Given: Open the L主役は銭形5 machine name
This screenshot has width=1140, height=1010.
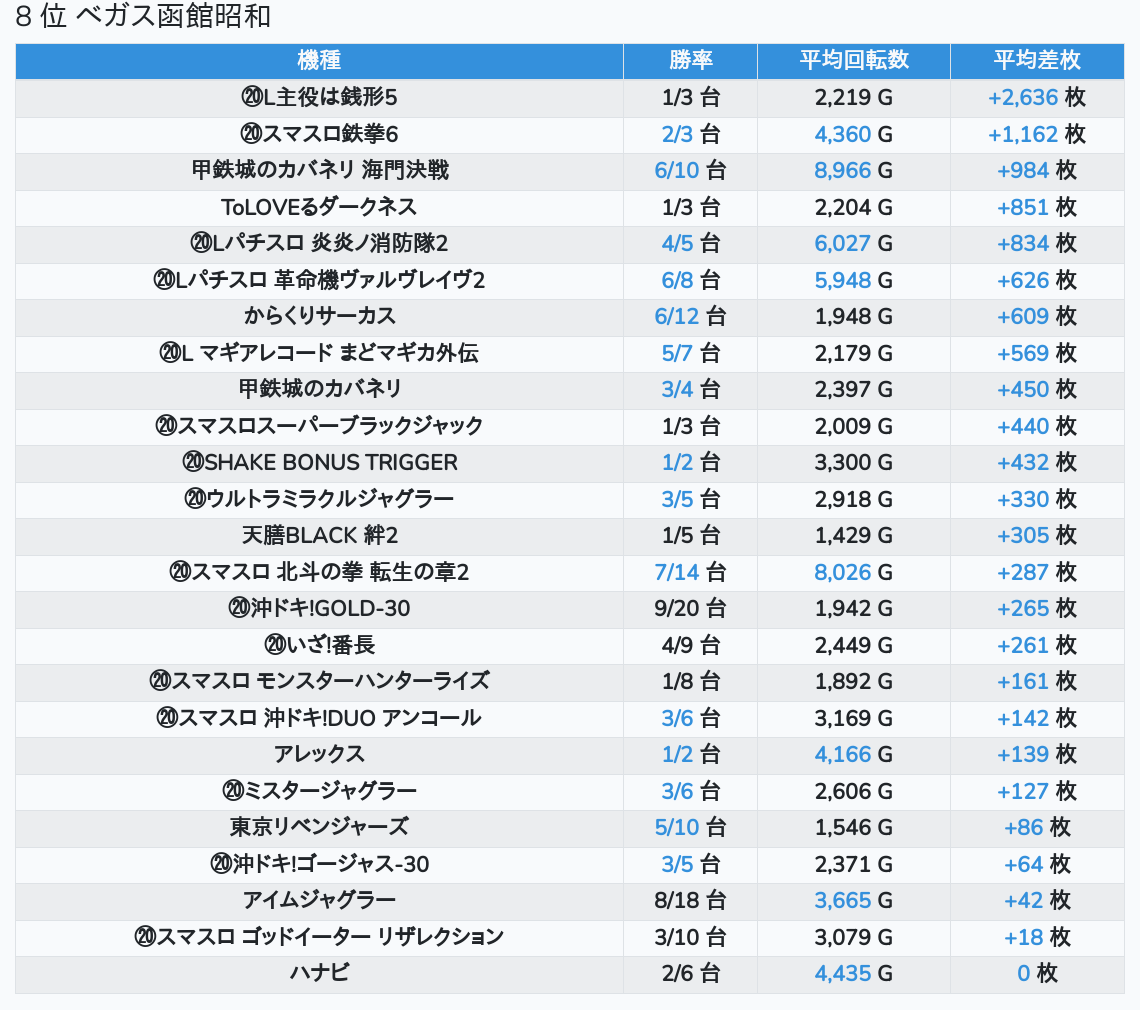Looking at the screenshot, I should (319, 97).
